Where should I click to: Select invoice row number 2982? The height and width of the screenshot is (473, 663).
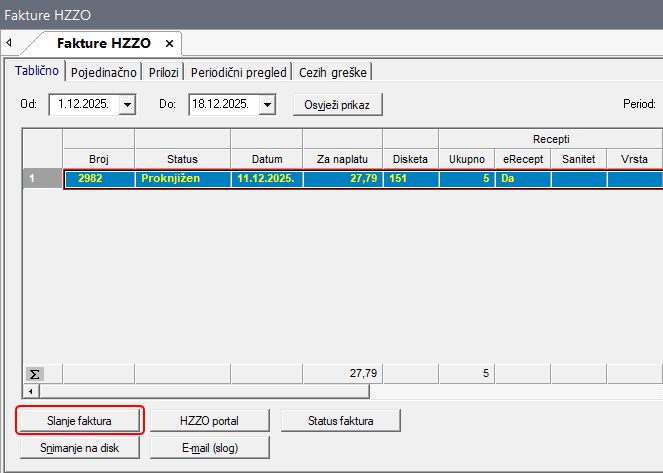click(98, 178)
